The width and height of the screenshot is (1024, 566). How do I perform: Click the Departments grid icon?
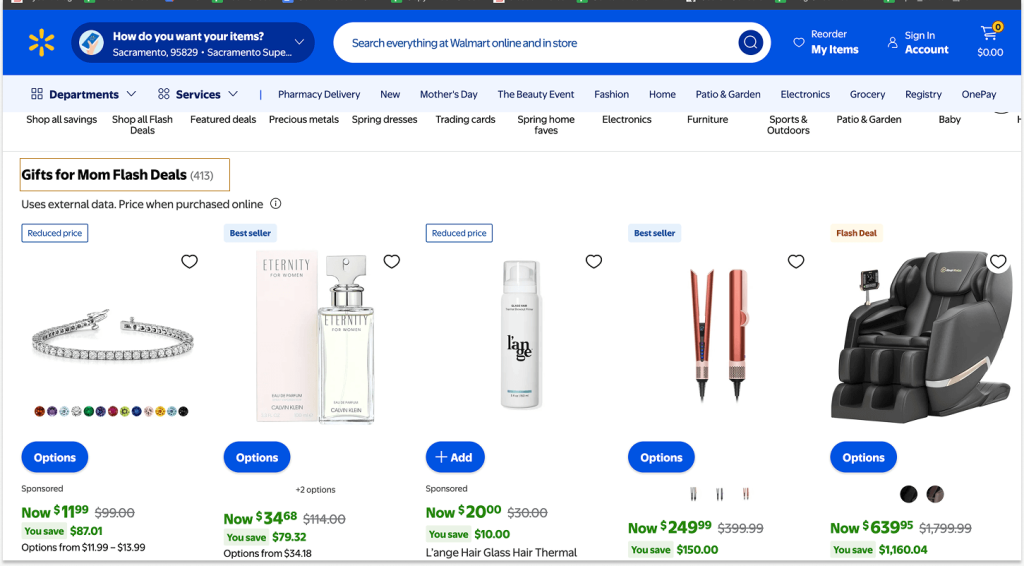37,94
